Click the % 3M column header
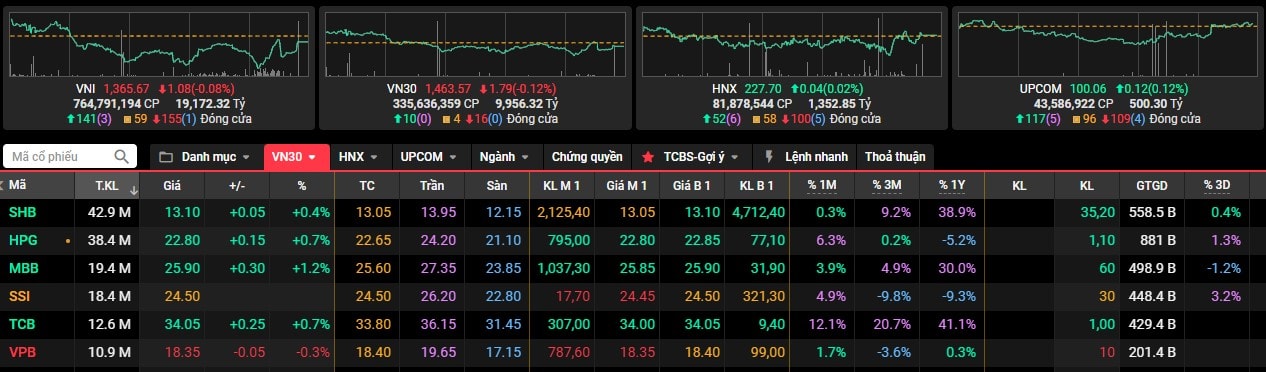The height and width of the screenshot is (372, 1266). click(887, 185)
